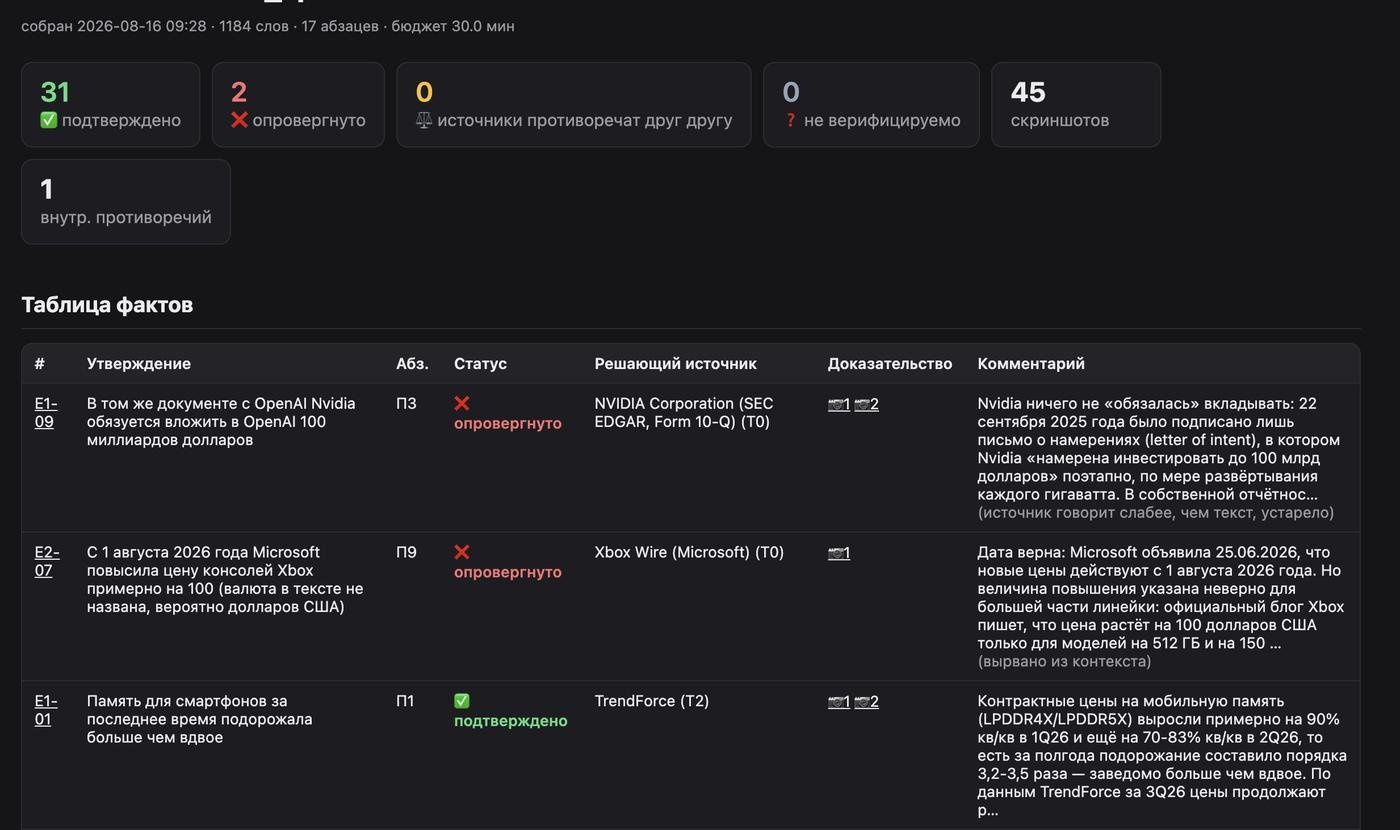Select the источники противоречат друг другу card
This screenshot has width=1400, height=830.
[574, 105]
